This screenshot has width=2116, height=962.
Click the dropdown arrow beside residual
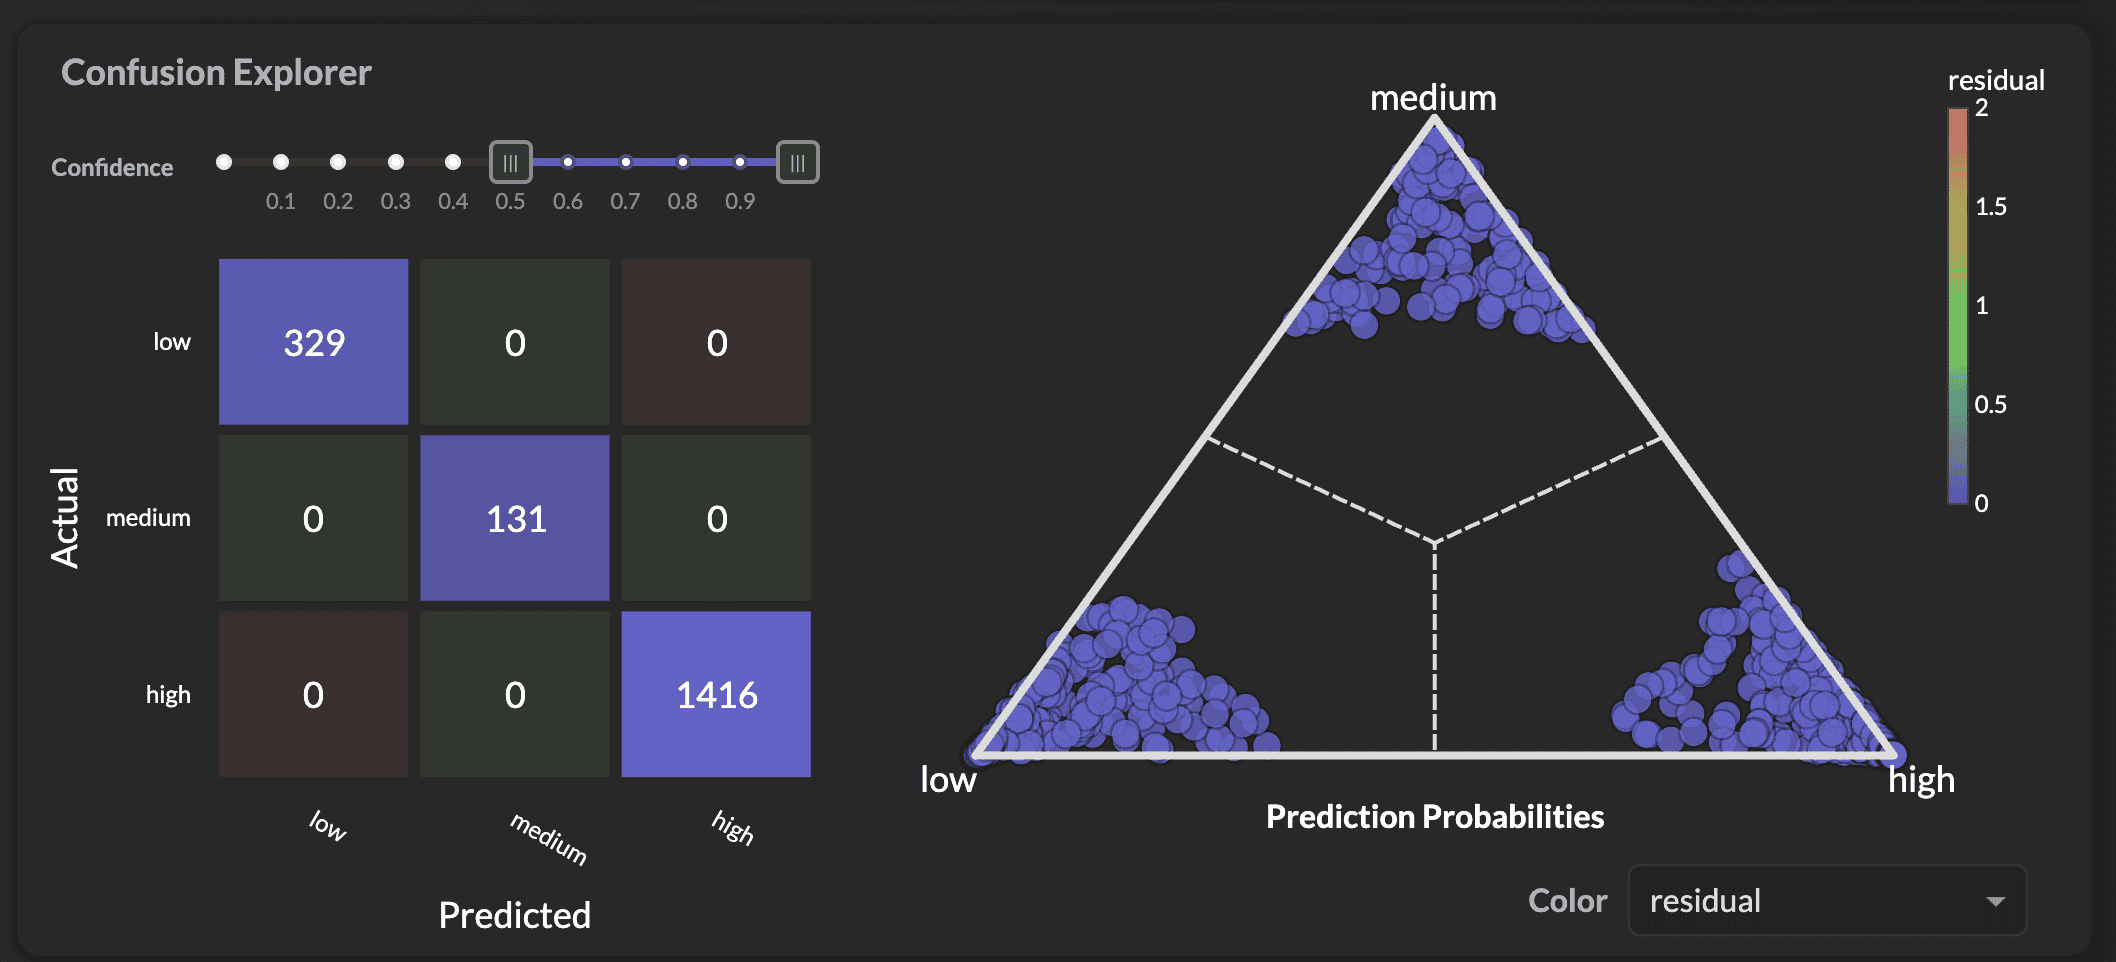1997,901
